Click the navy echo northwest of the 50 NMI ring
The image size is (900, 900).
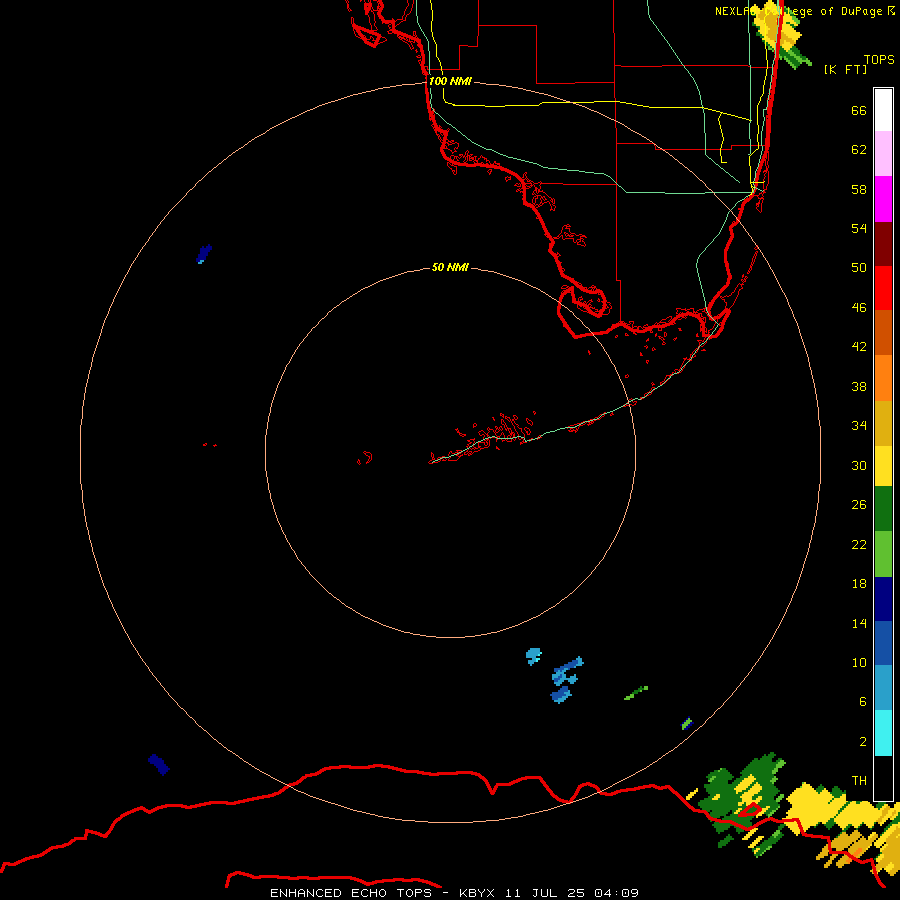coord(204,254)
